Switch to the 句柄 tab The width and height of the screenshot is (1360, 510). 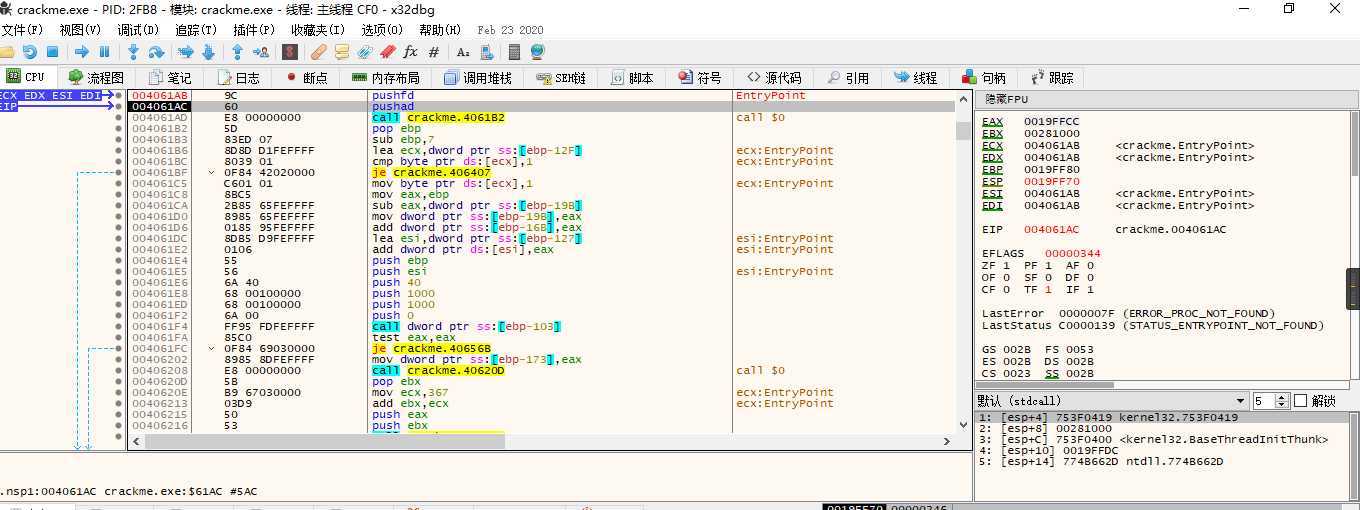coord(983,77)
